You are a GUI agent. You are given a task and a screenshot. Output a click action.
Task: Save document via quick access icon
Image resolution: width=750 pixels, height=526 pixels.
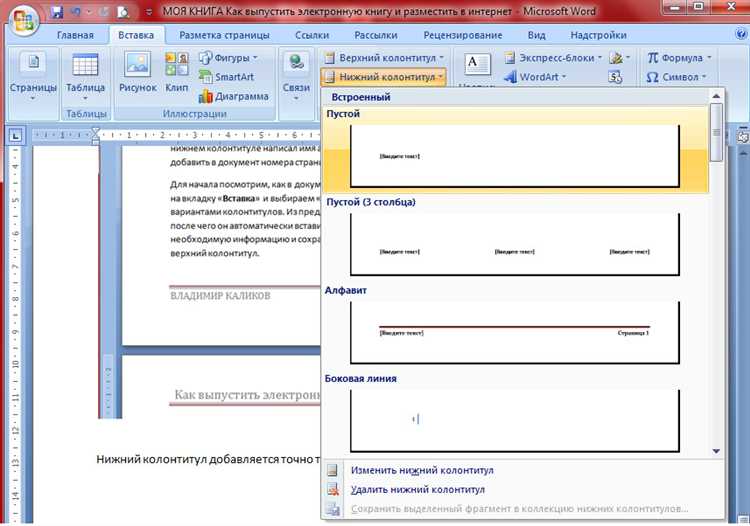click(x=57, y=11)
